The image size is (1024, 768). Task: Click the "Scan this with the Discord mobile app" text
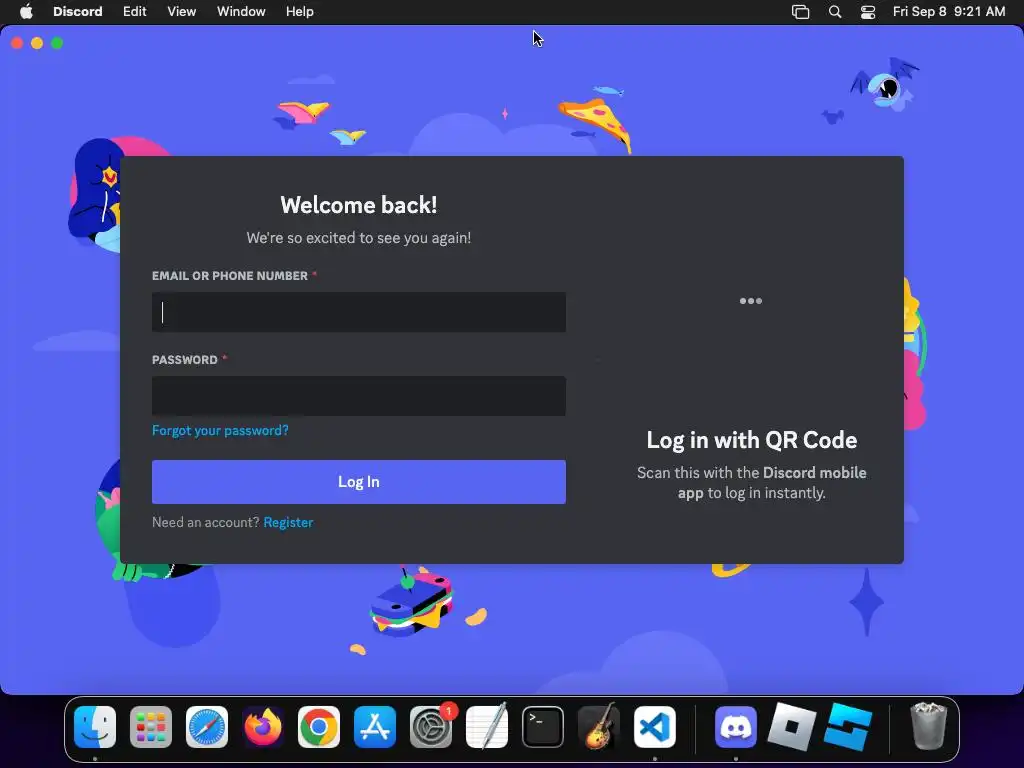point(752,483)
